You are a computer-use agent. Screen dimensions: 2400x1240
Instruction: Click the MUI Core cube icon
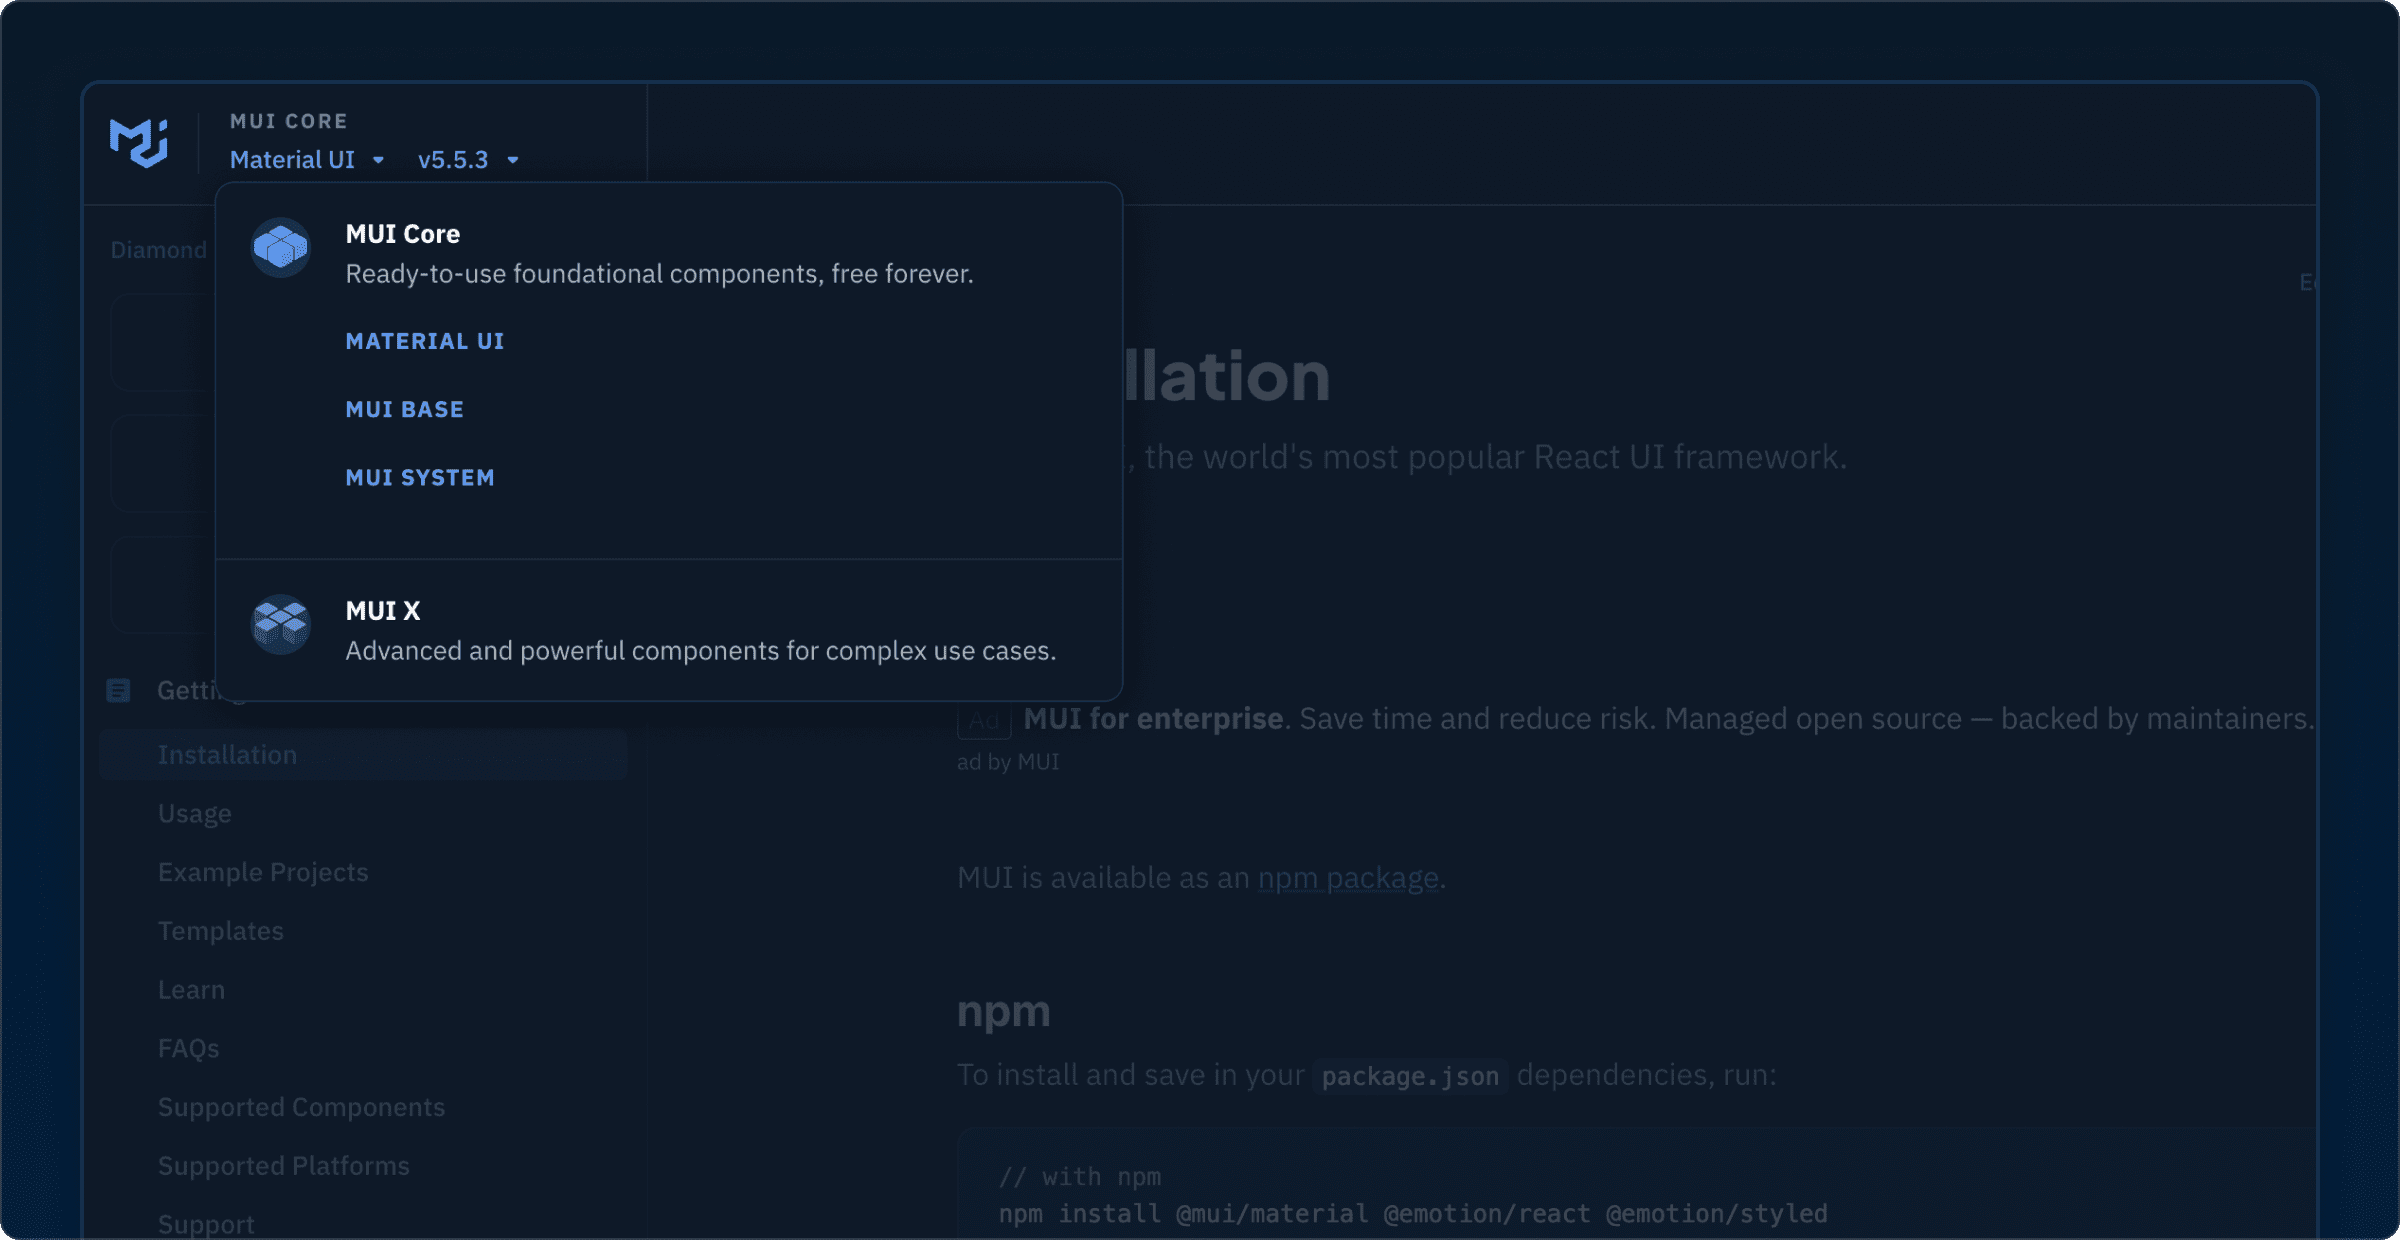click(281, 249)
